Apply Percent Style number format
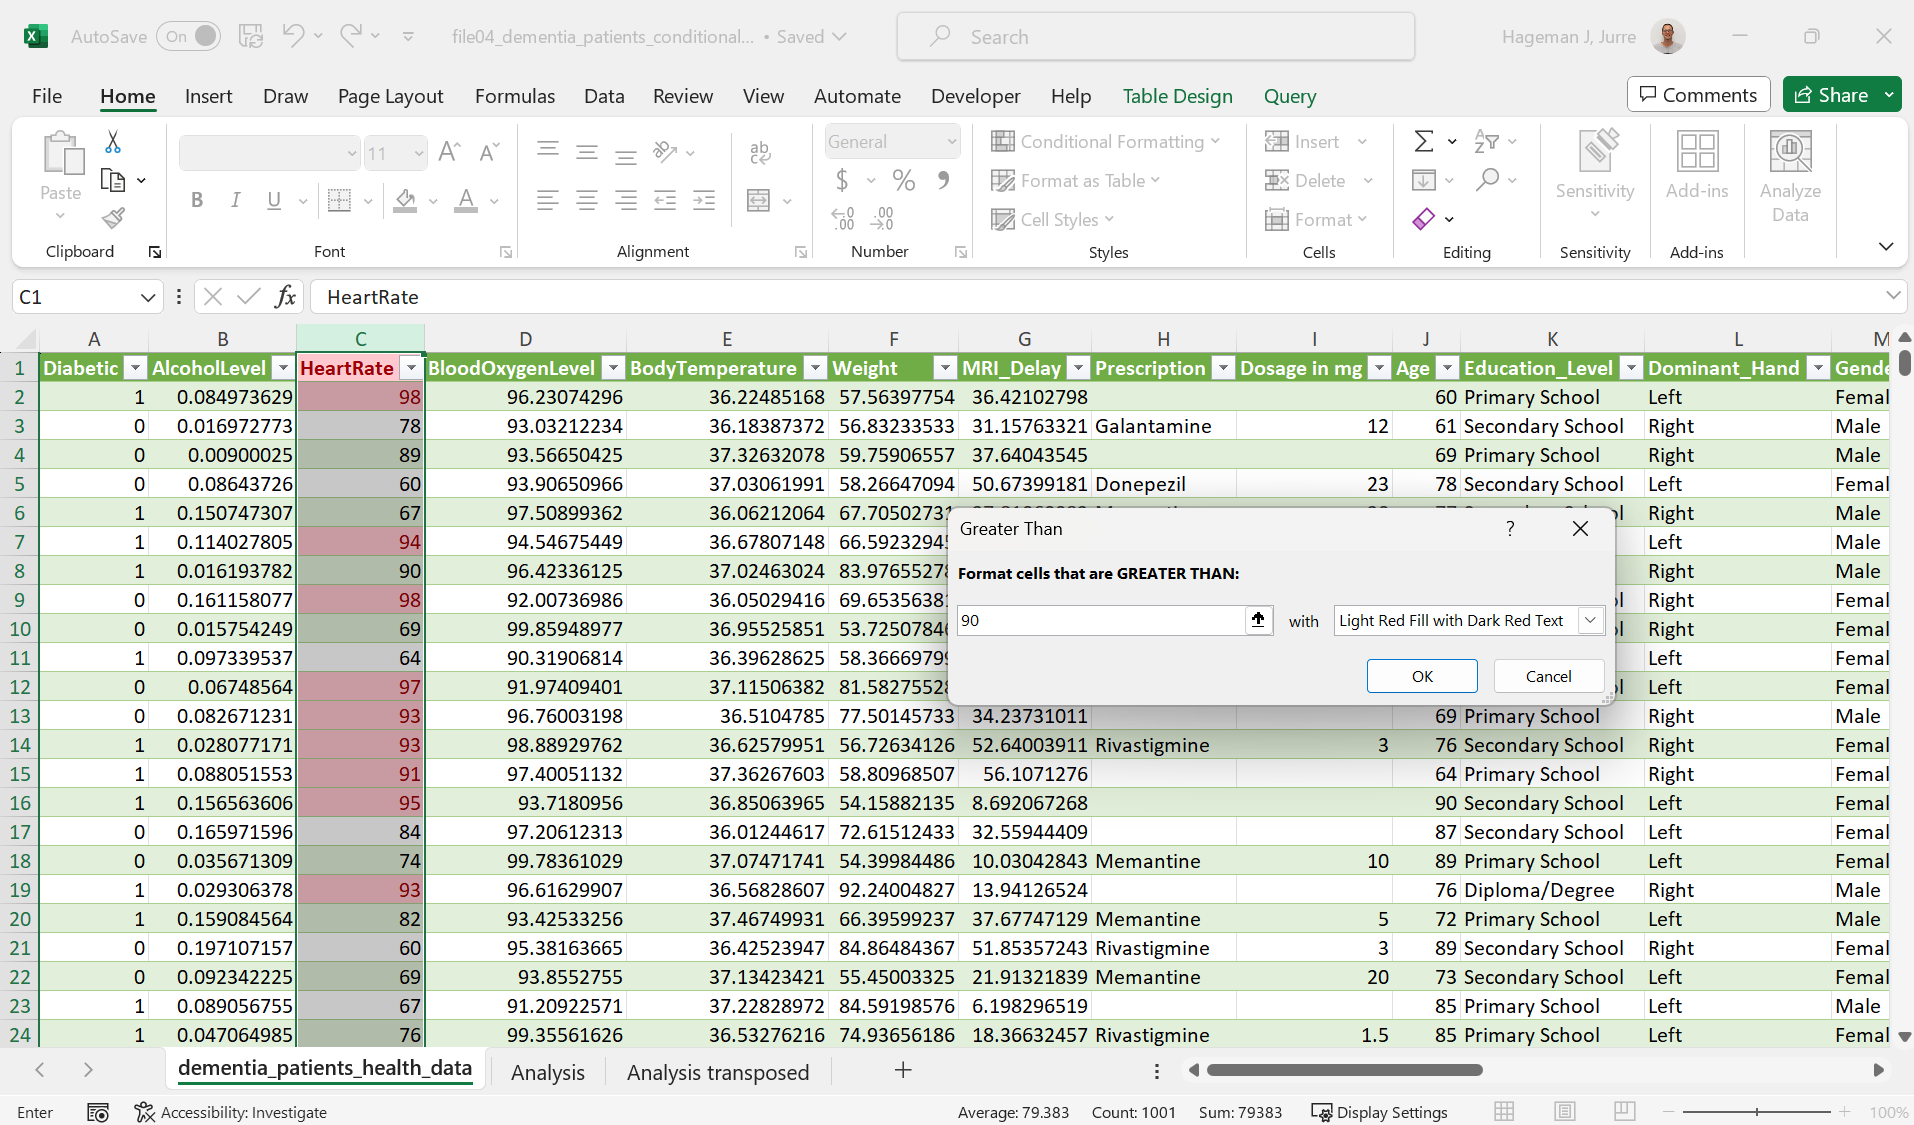The width and height of the screenshot is (1914, 1125). 903,180
